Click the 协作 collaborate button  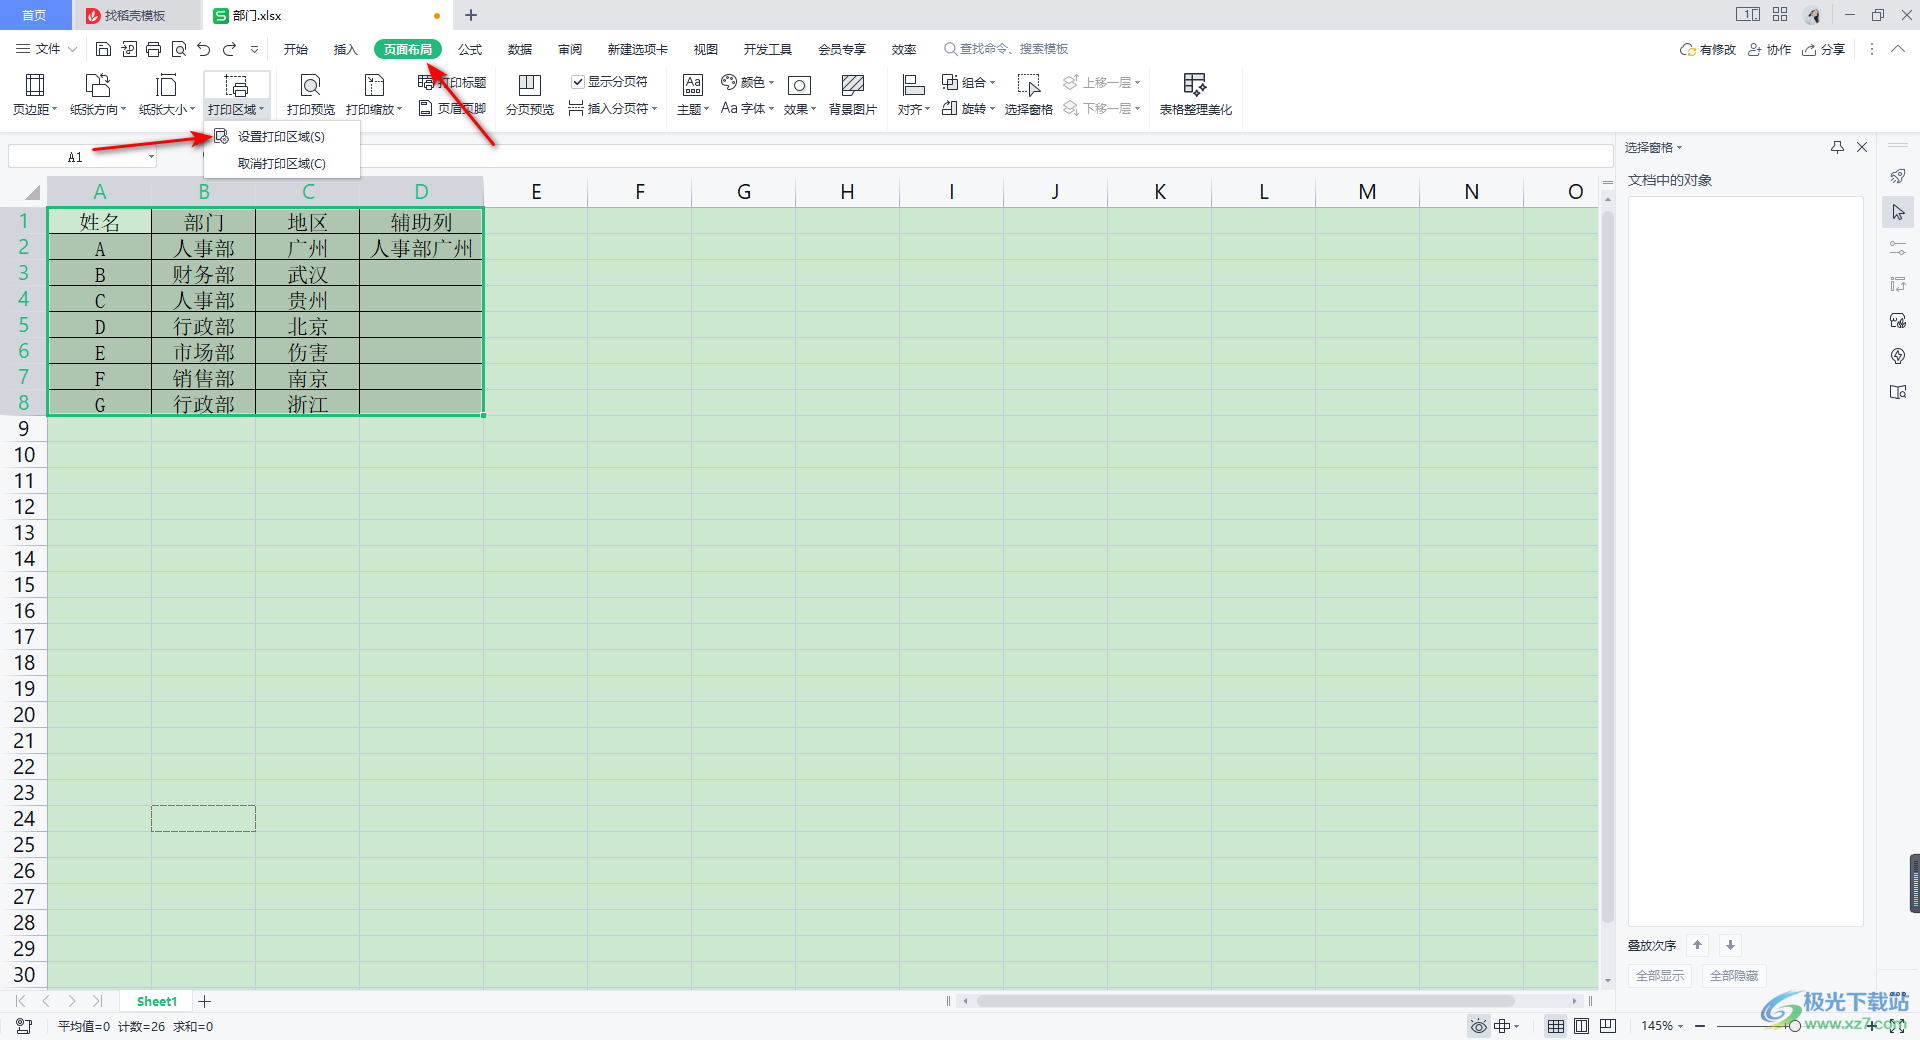click(1770, 49)
